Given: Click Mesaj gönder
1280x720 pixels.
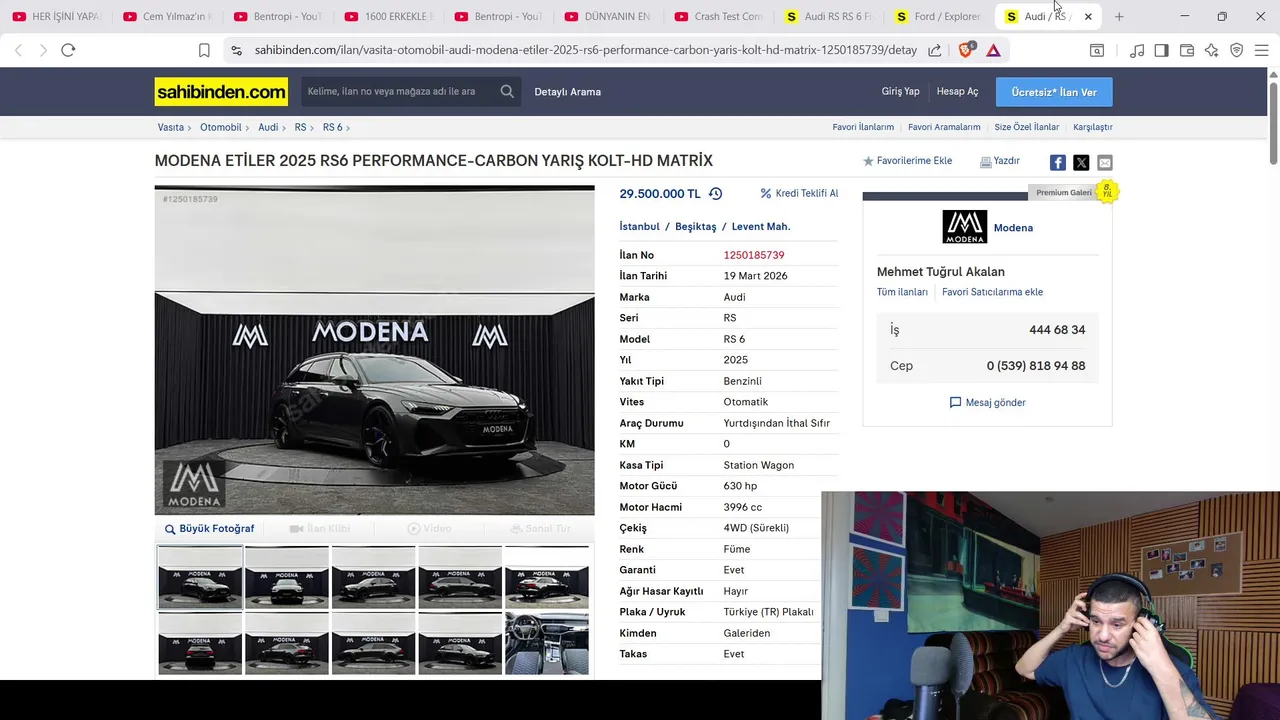Looking at the screenshot, I should pyautogui.click(x=987, y=402).
